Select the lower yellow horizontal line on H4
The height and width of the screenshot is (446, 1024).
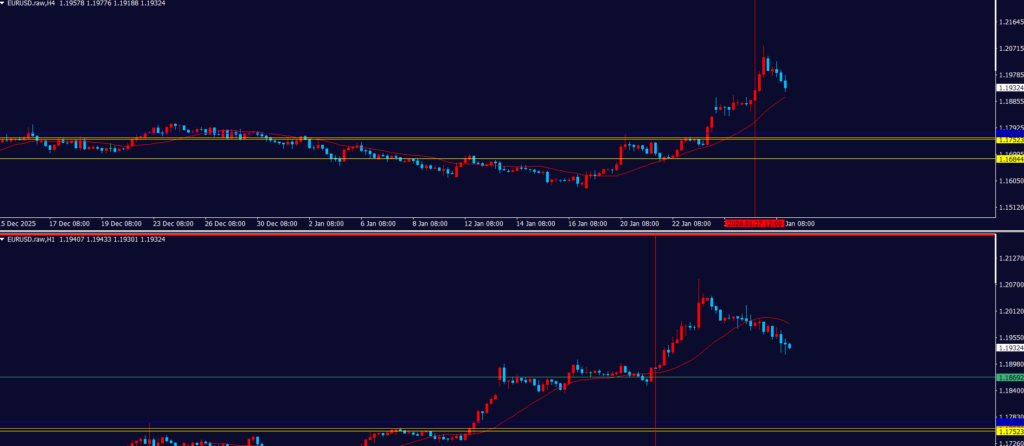(300, 158)
